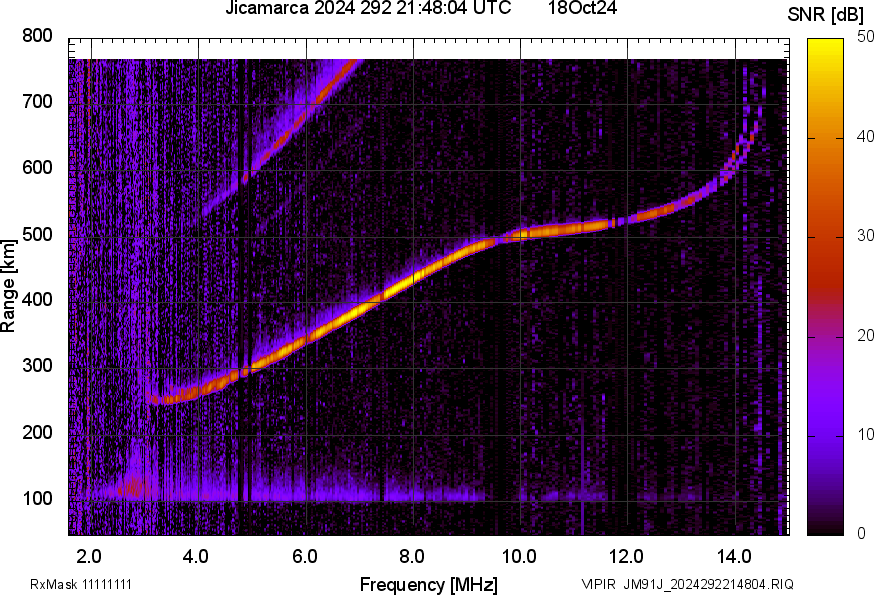Click the x-axis tick label '10.0'

(519, 556)
